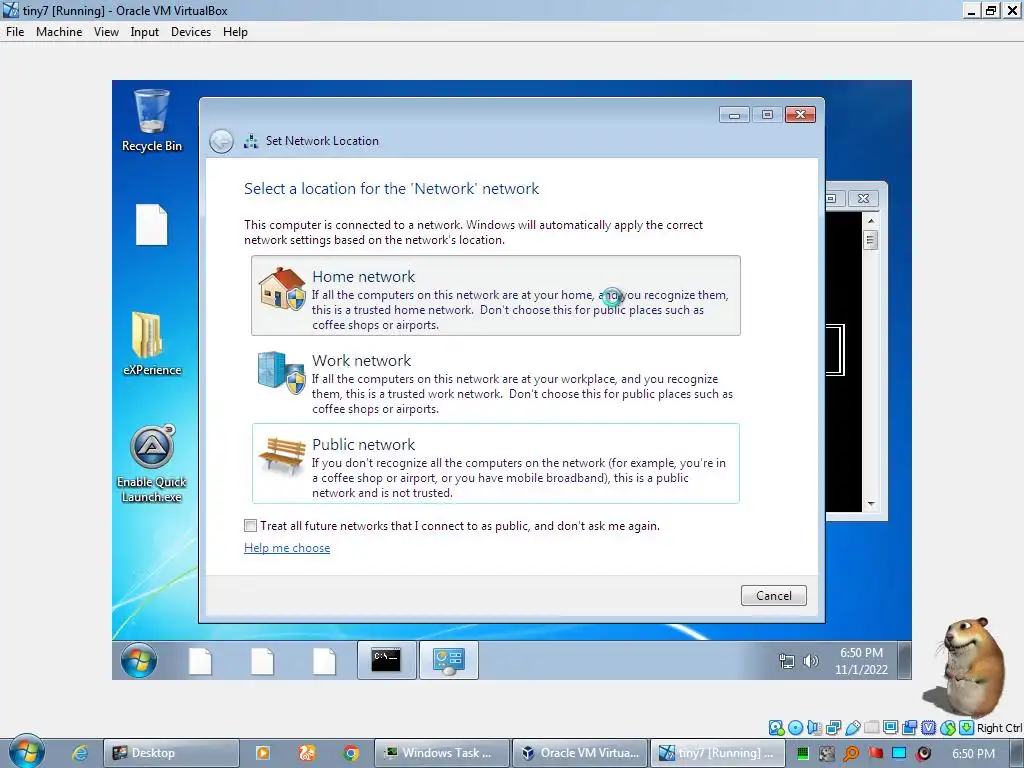Click VirtualBox mouse integration indicator
The height and width of the screenshot is (768, 1024).
(948, 728)
